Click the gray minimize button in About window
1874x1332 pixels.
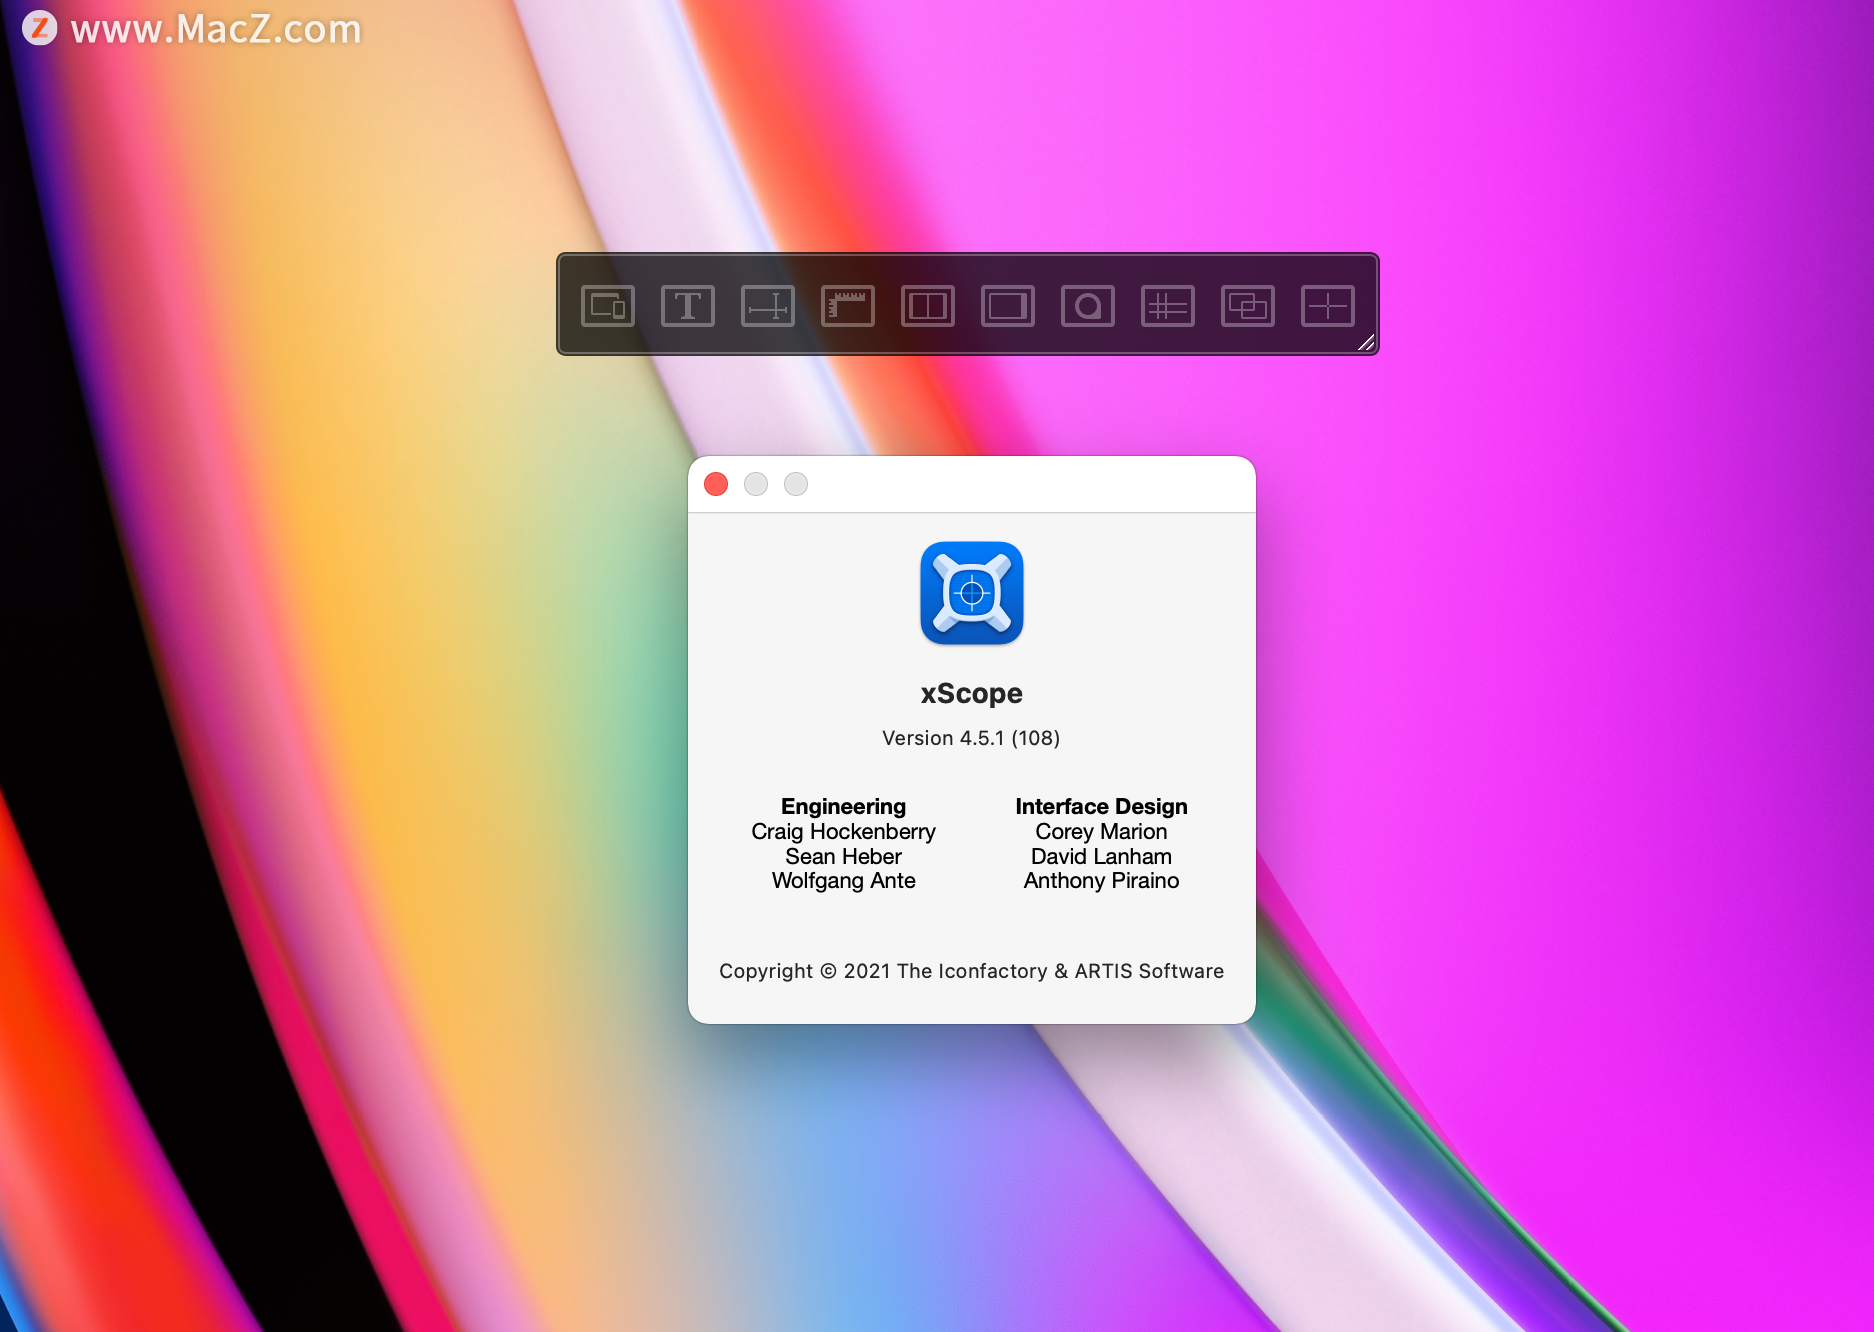click(756, 484)
